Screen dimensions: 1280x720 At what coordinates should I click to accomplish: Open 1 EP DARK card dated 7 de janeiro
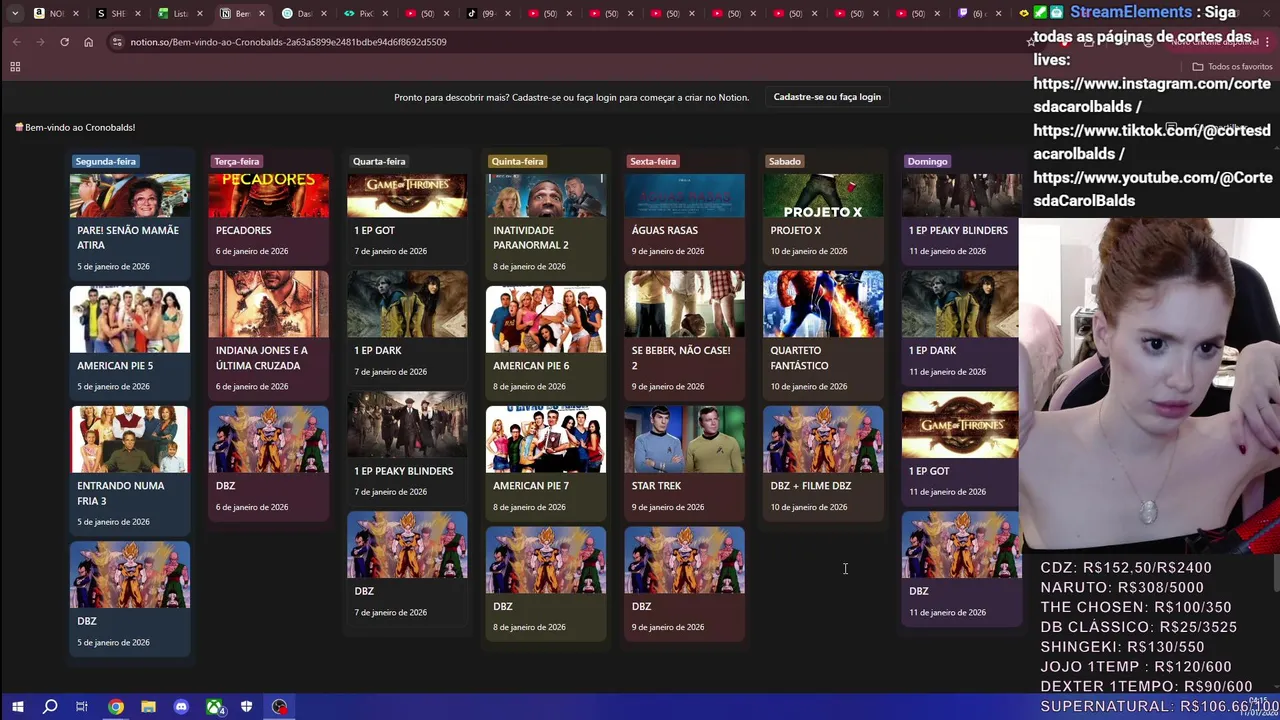[x=407, y=328]
